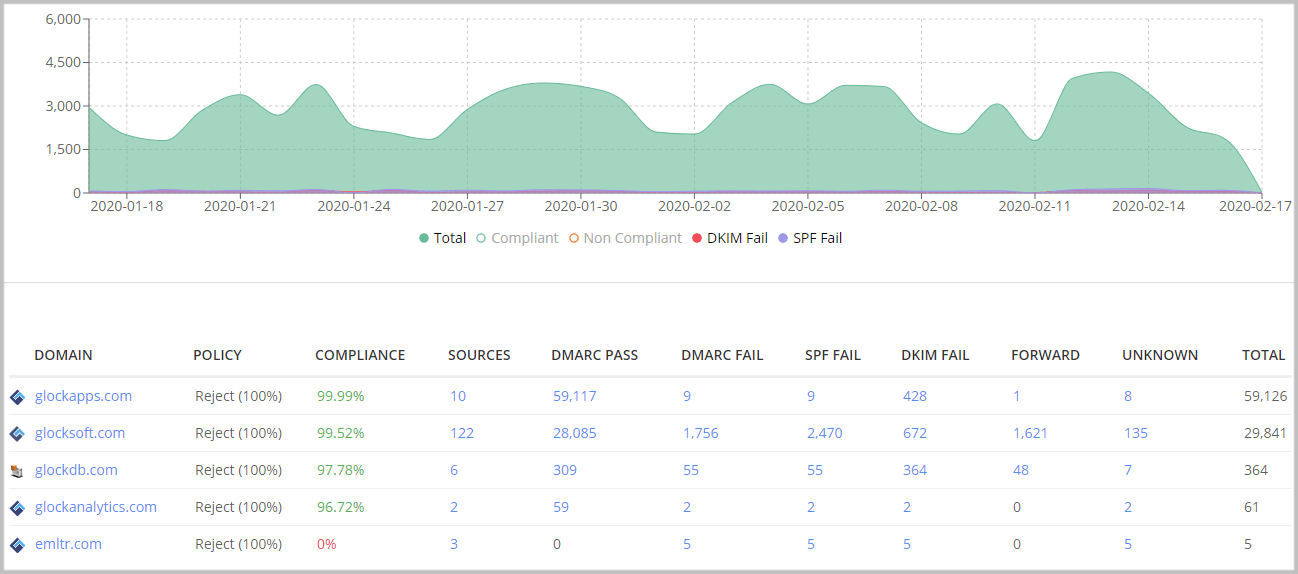
Task: Click unknown value 7 for glockdb.com
Action: tap(1128, 470)
